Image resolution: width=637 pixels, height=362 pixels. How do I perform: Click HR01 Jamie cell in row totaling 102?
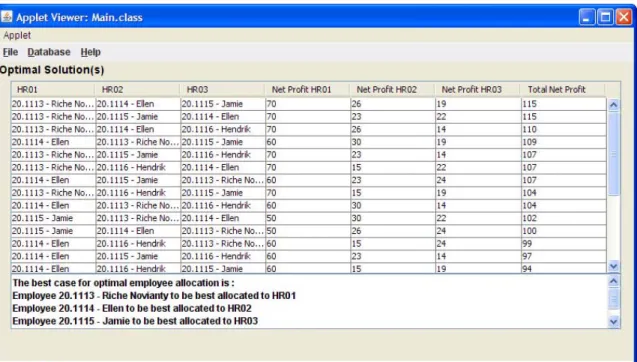pyautogui.click(x=53, y=218)
